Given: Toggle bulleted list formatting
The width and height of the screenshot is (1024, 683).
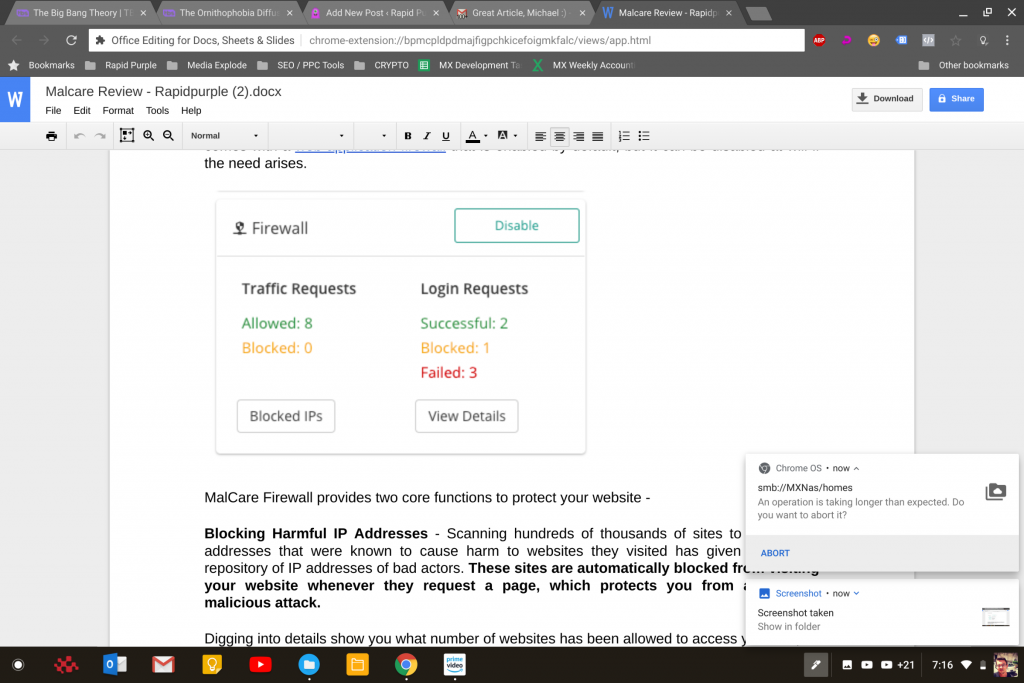Looking at the screenshot, I should pyautogui.click(x=644, y=136).
